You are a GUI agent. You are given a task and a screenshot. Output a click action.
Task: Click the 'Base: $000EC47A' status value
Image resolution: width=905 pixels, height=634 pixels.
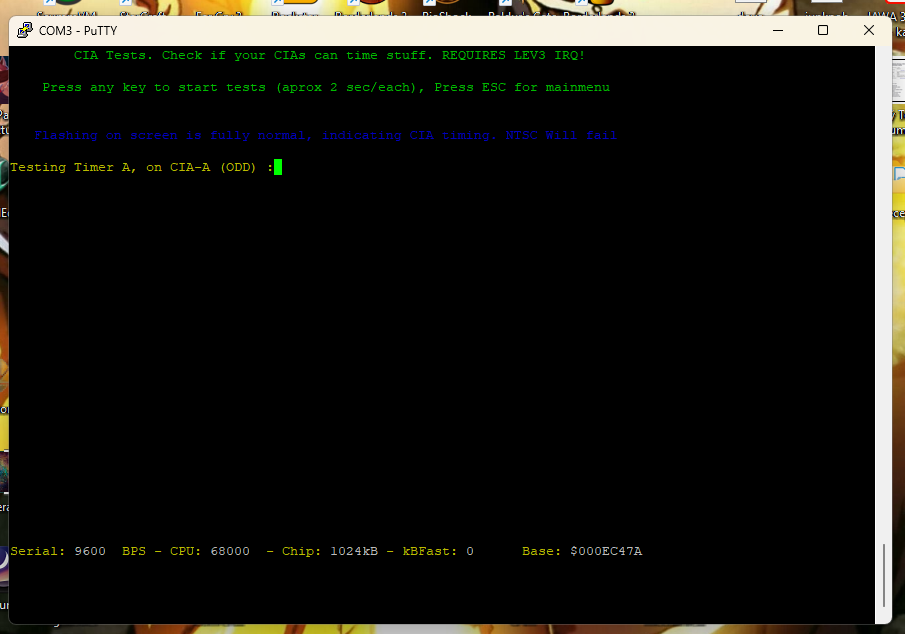582,551
